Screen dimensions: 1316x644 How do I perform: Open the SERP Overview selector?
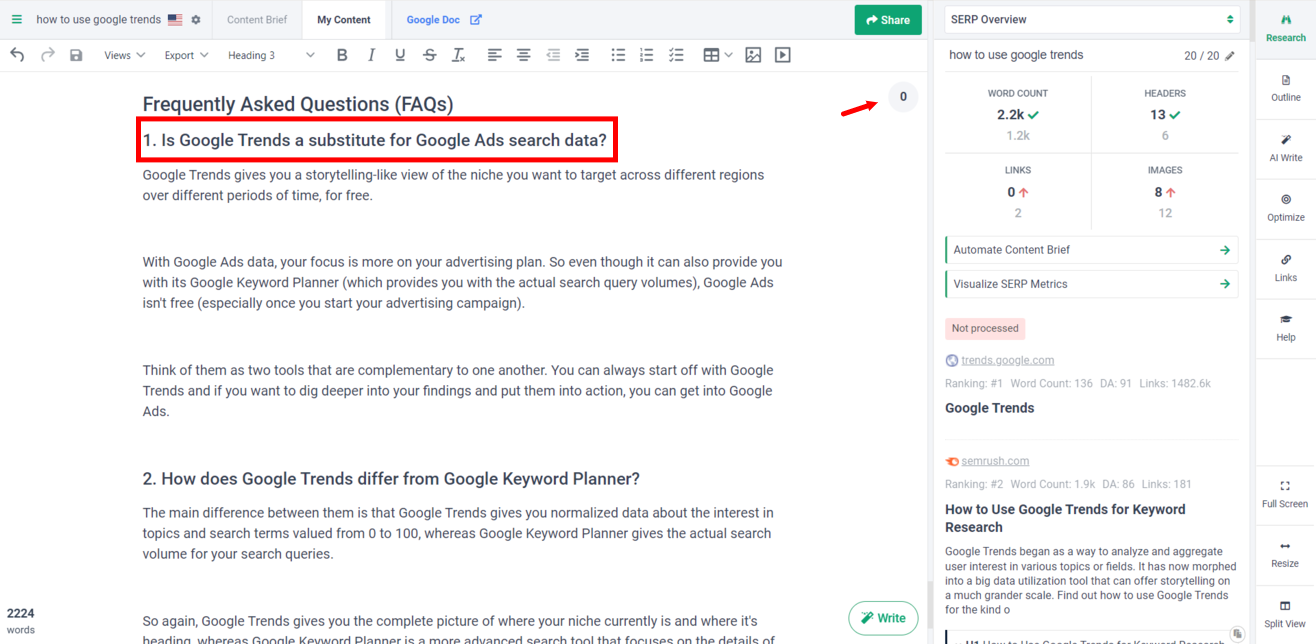1091,18
